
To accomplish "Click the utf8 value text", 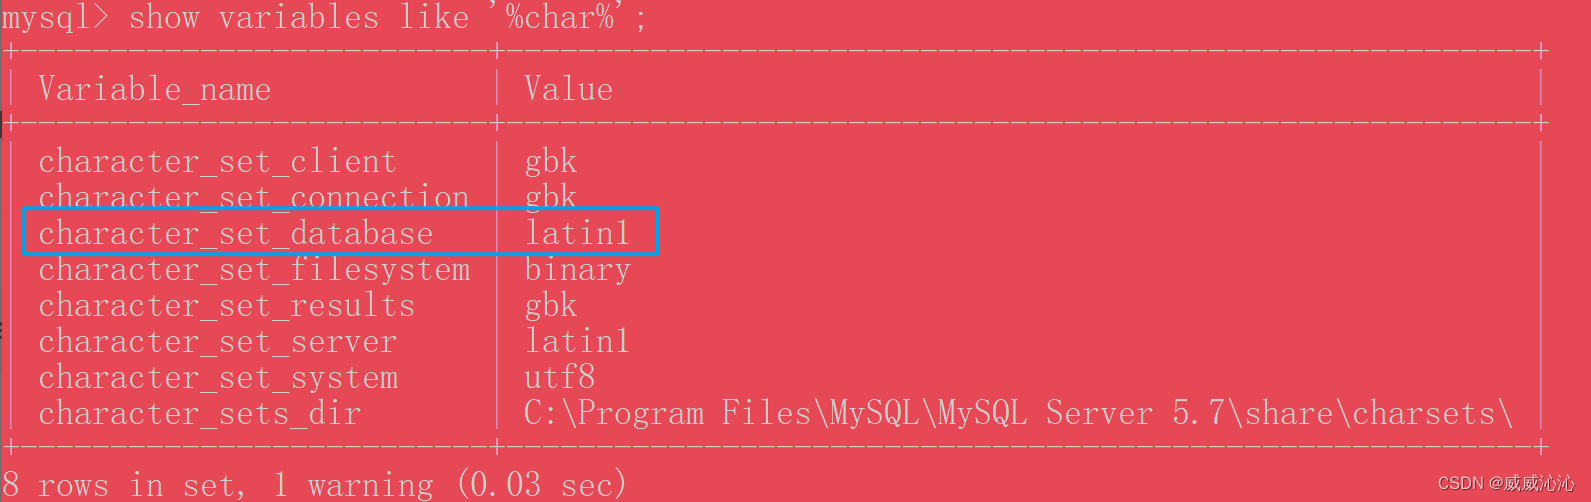I will click(559, 377).
